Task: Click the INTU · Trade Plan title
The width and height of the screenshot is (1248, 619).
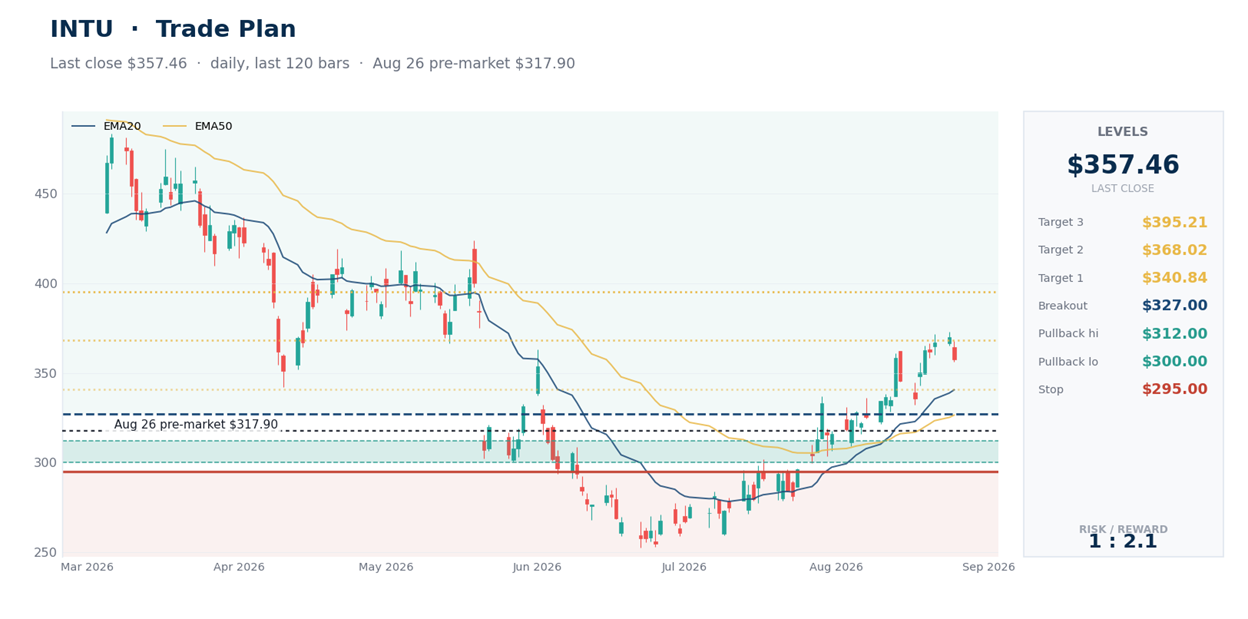Action: coord(173,30)
